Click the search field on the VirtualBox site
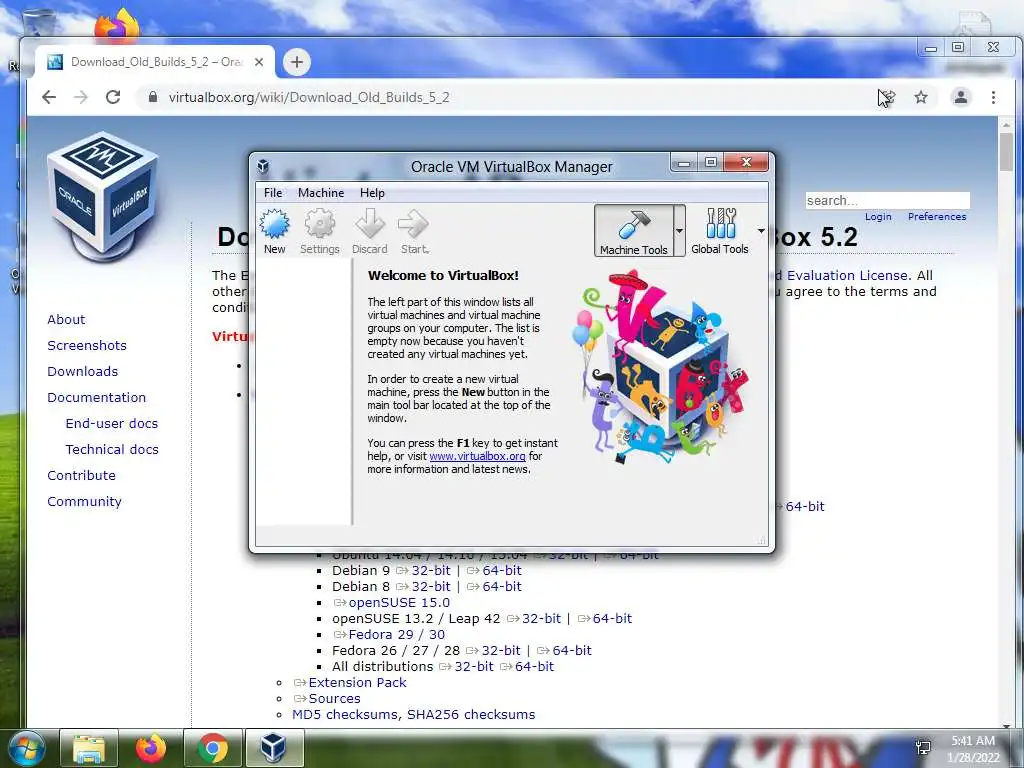The height and width of the screenshot is (768, 1024). coord(888,200)
